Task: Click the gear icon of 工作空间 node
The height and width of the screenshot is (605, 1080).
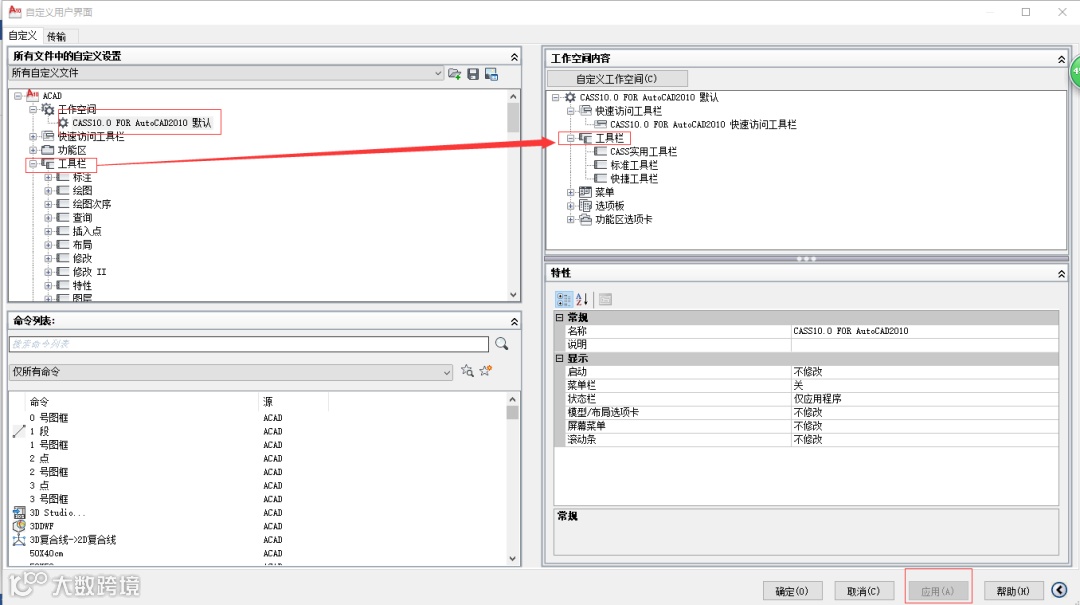Action: point(48,110)
